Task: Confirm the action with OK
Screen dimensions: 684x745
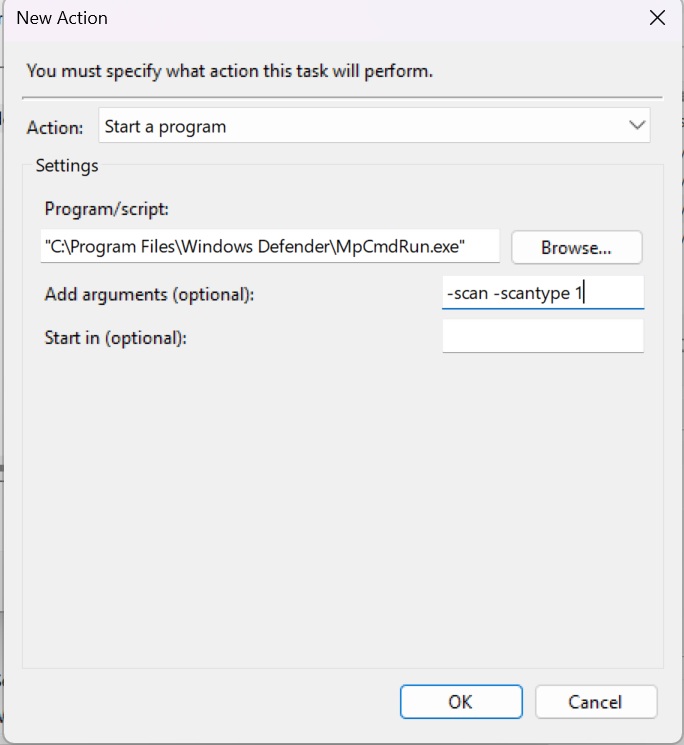Action: click(x=460, y=702)
